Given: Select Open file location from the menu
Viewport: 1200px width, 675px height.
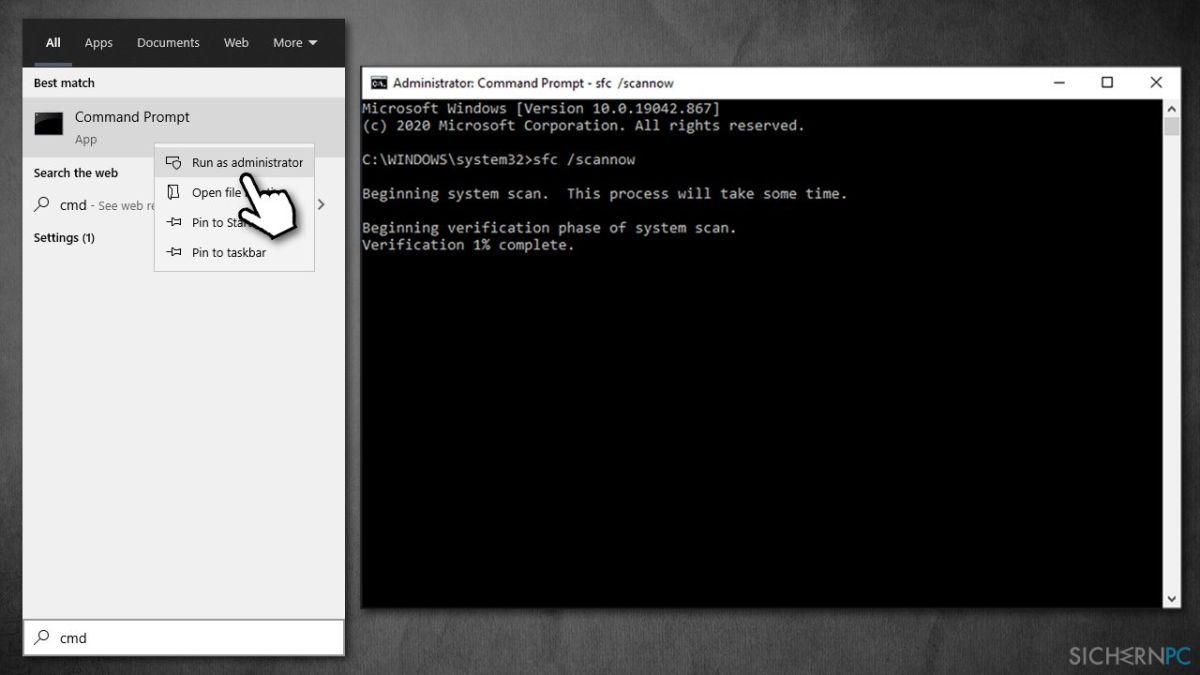Looking at the screenshot, I should pos(219,192).
